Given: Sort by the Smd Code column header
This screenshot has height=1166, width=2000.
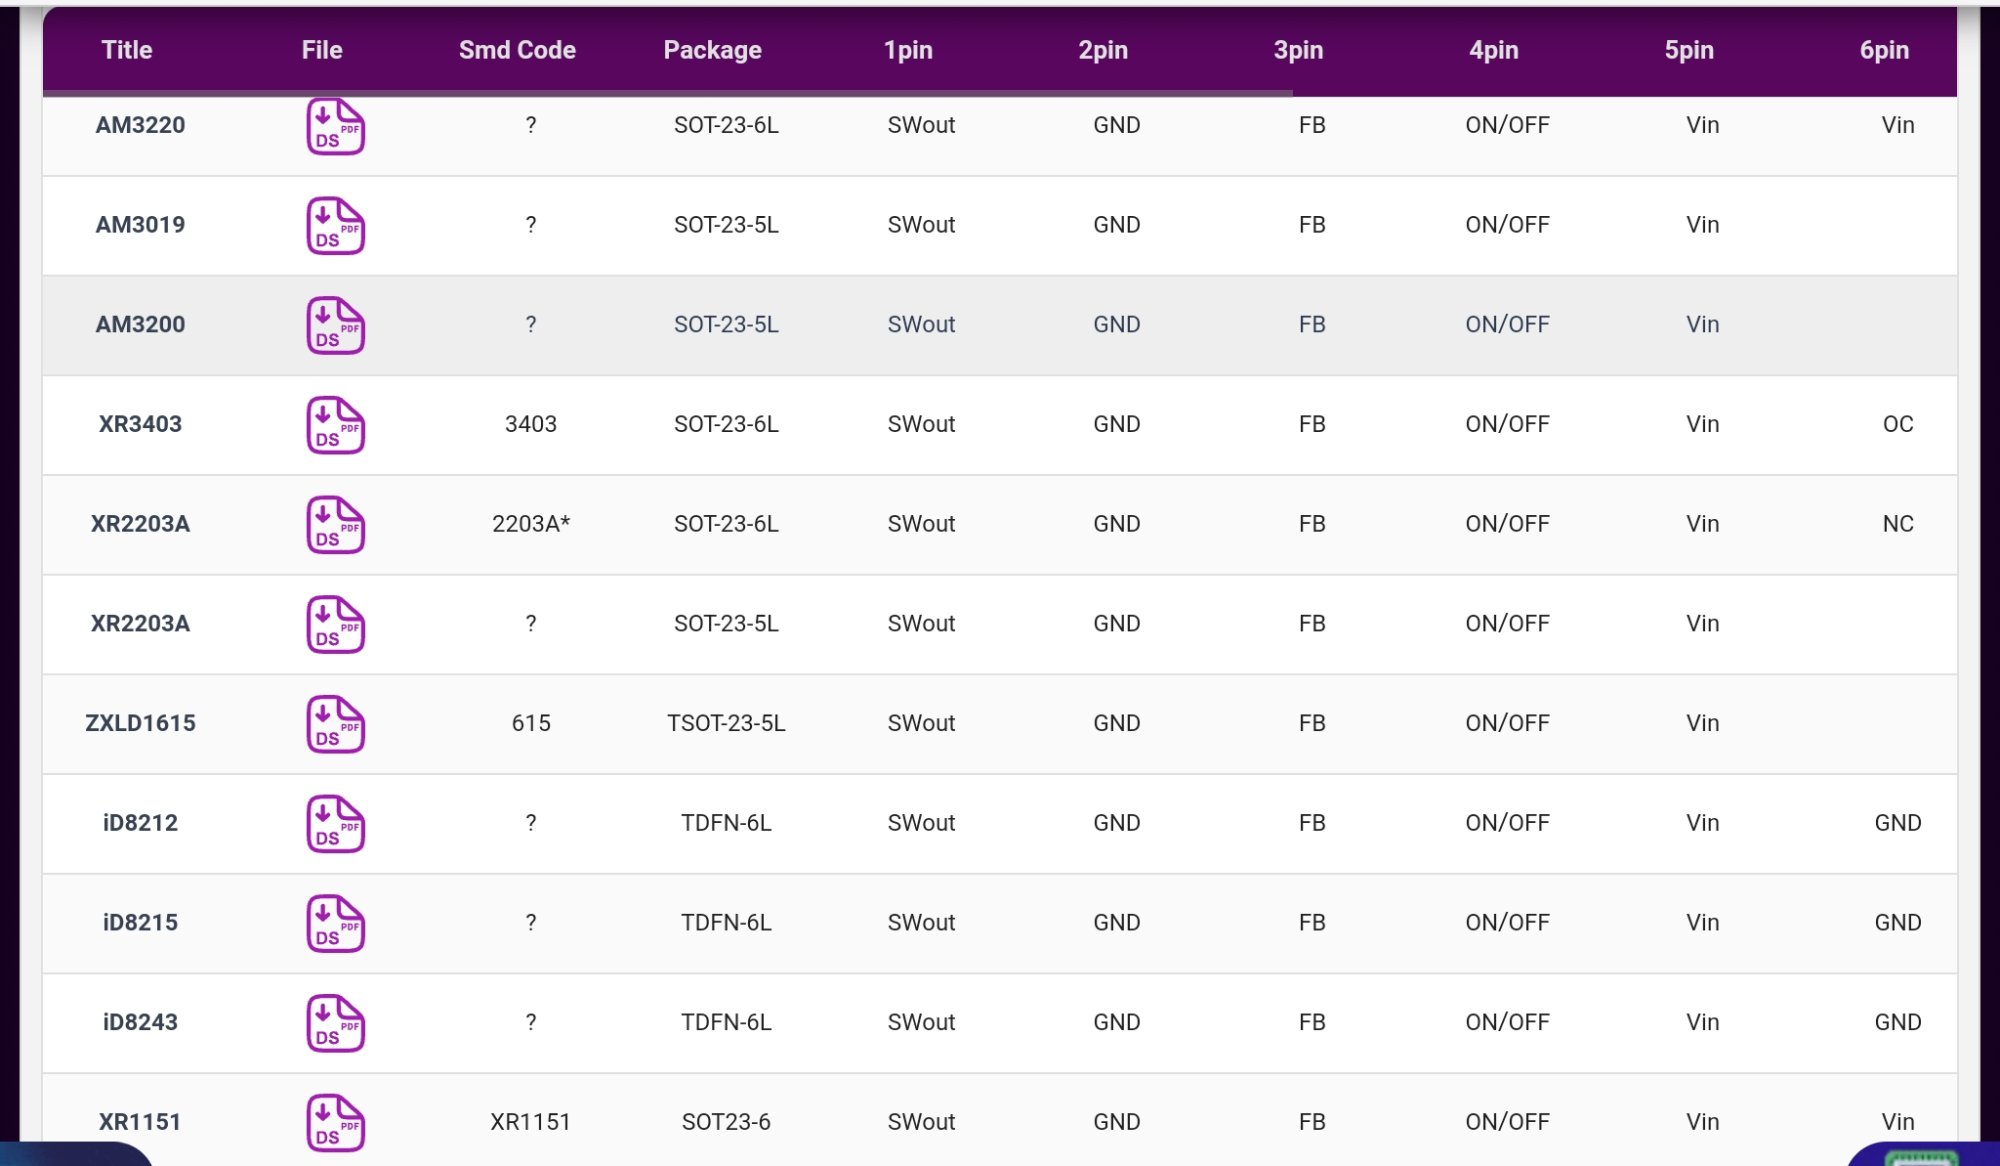Looking at the screenshot, I should click(x=517, y=50).
